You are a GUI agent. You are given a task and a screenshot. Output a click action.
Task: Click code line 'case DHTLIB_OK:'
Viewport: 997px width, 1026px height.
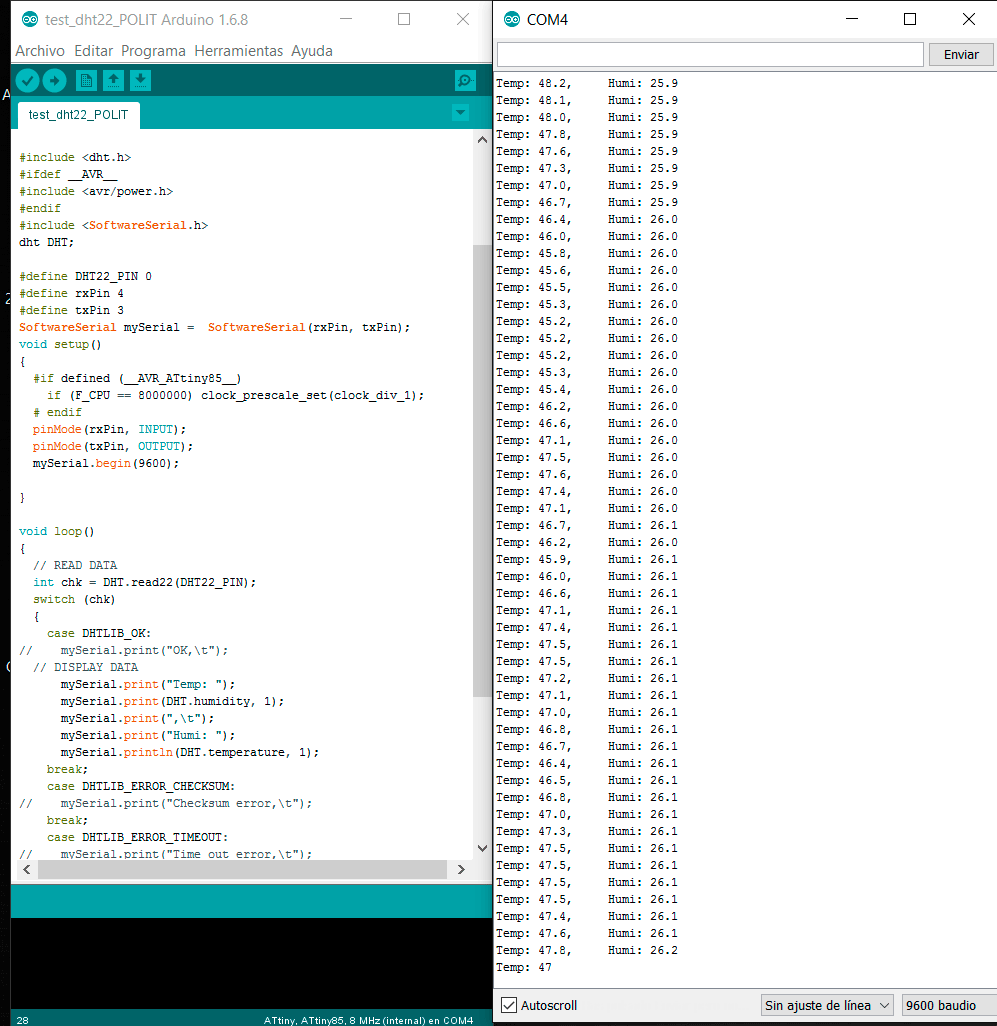point(99,633)
